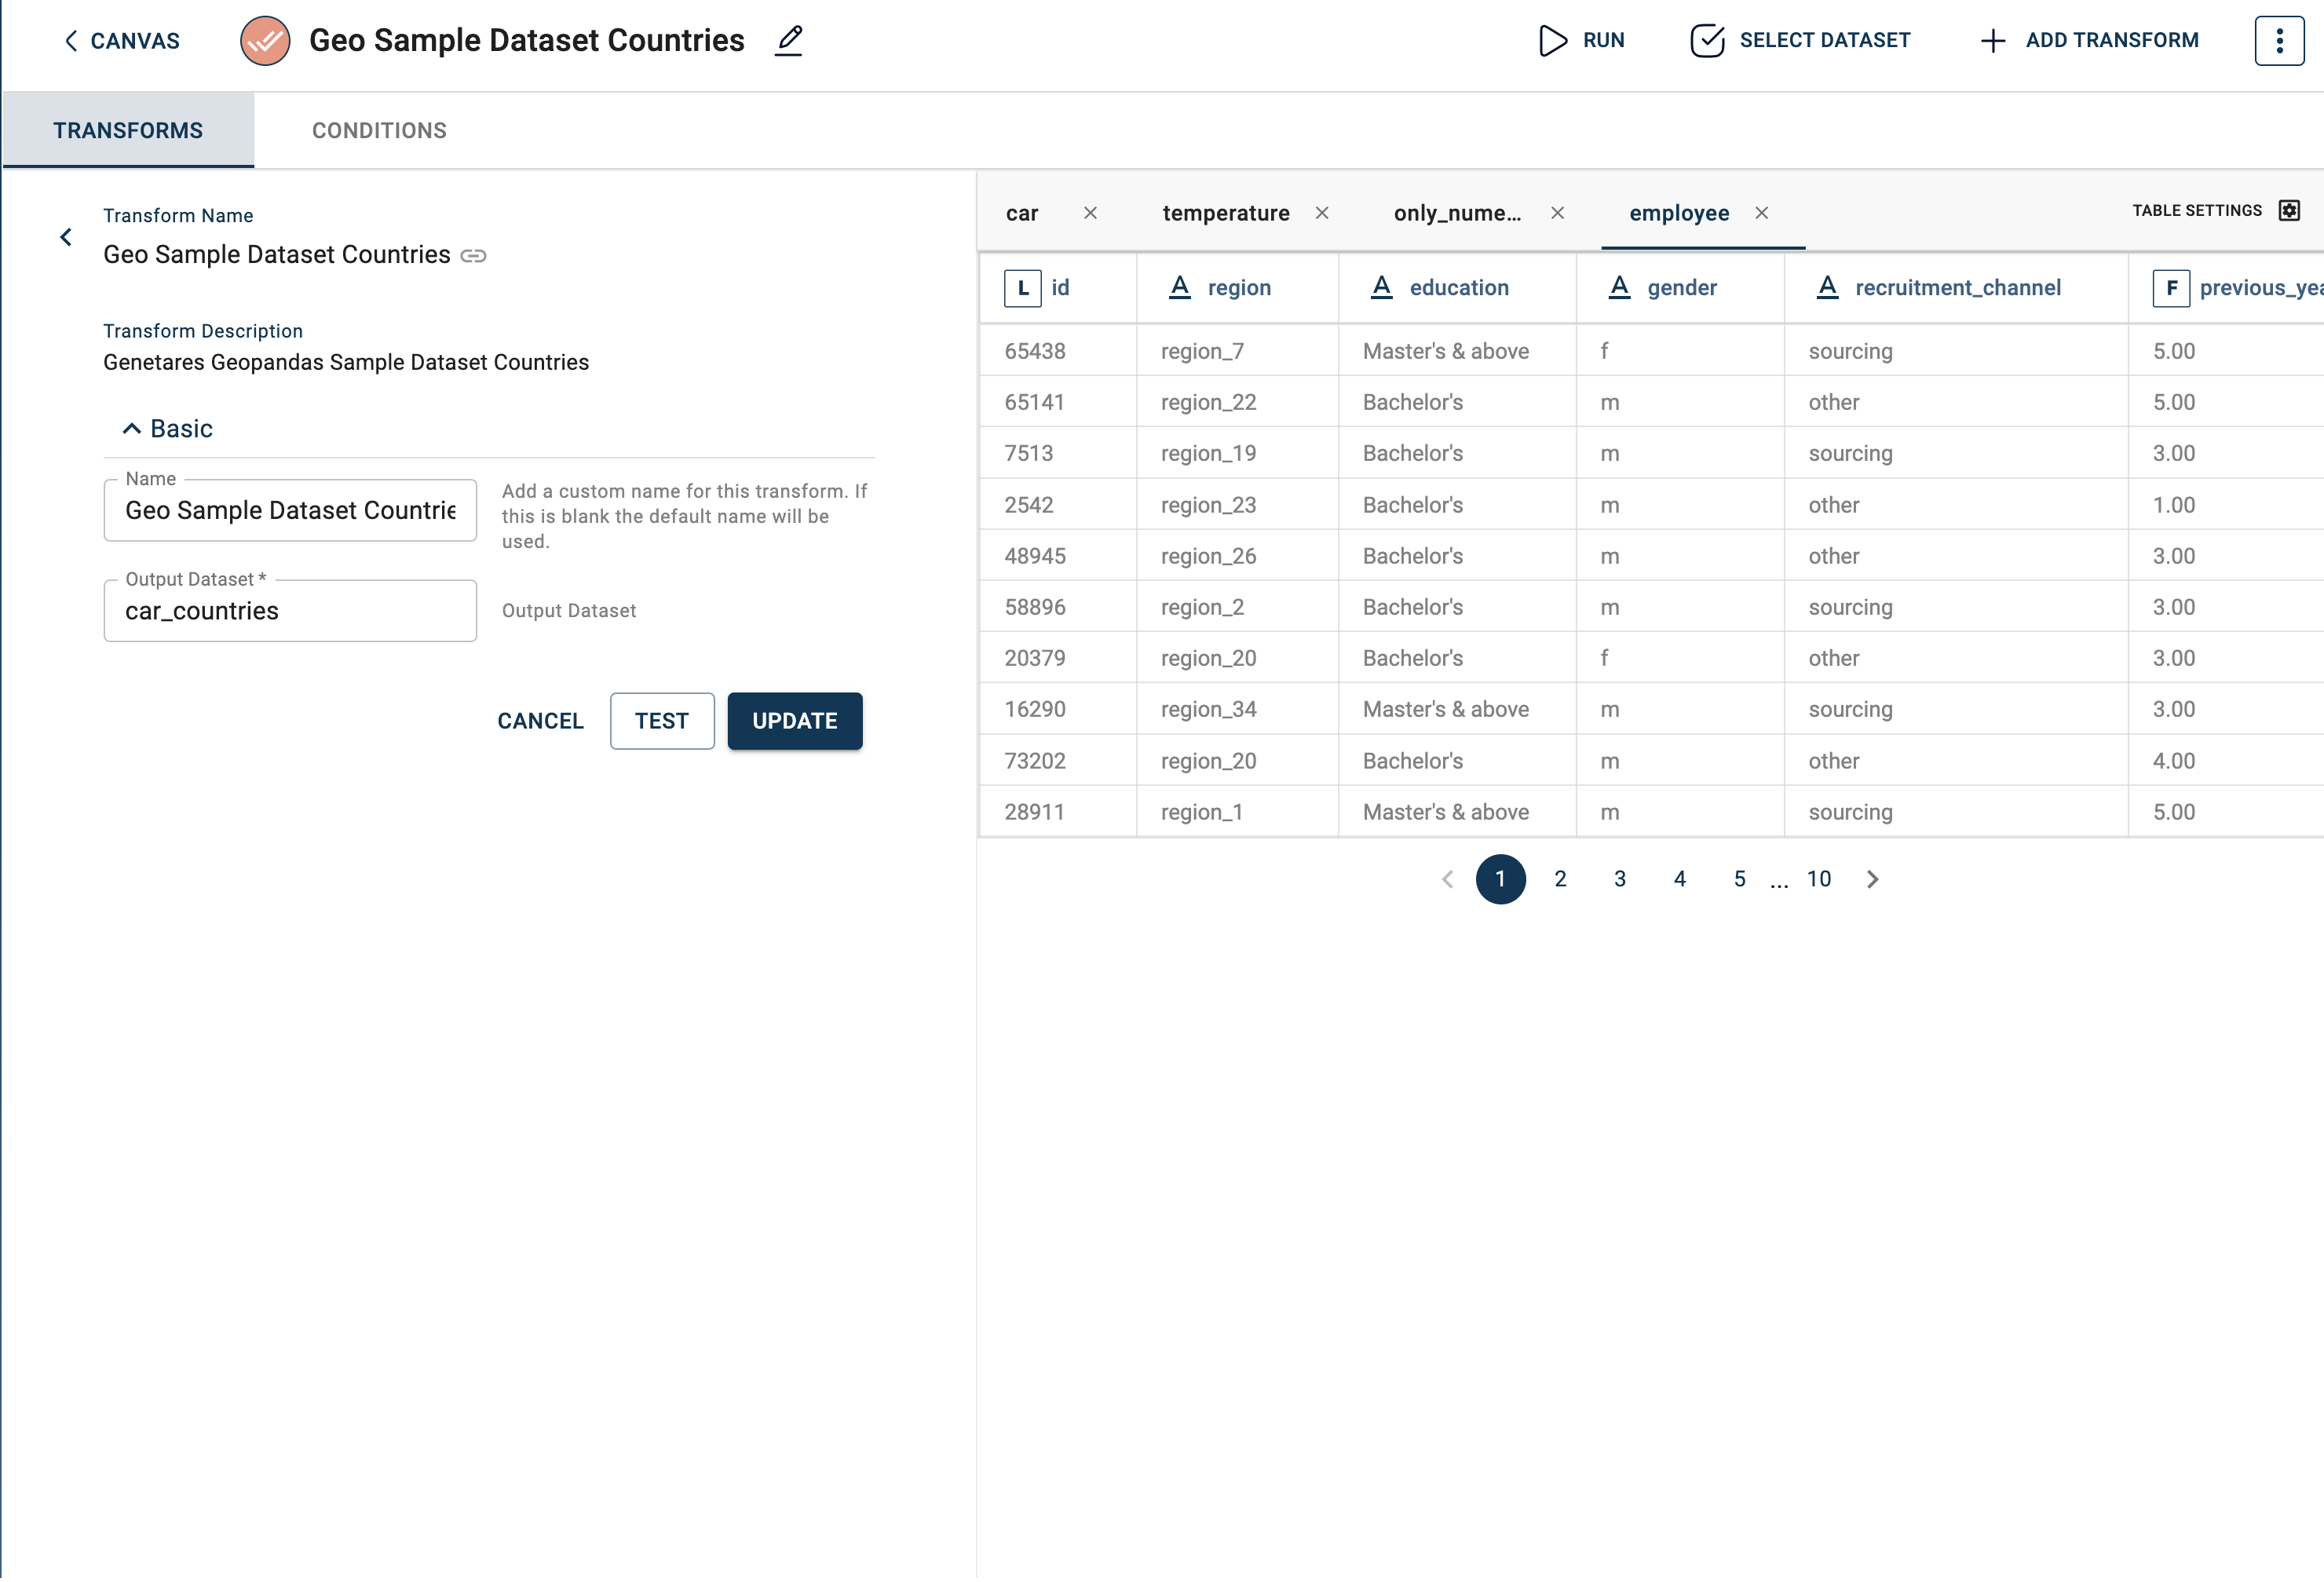The height and width of the screenshot is (1582, 2324).
Task: Open Table Settings via the gear icon
Action: [x=2290, y=210]
